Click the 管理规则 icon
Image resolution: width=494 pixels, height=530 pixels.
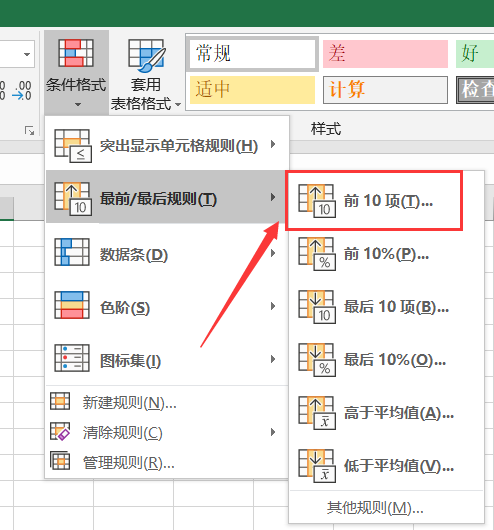(x=60, y=461)
